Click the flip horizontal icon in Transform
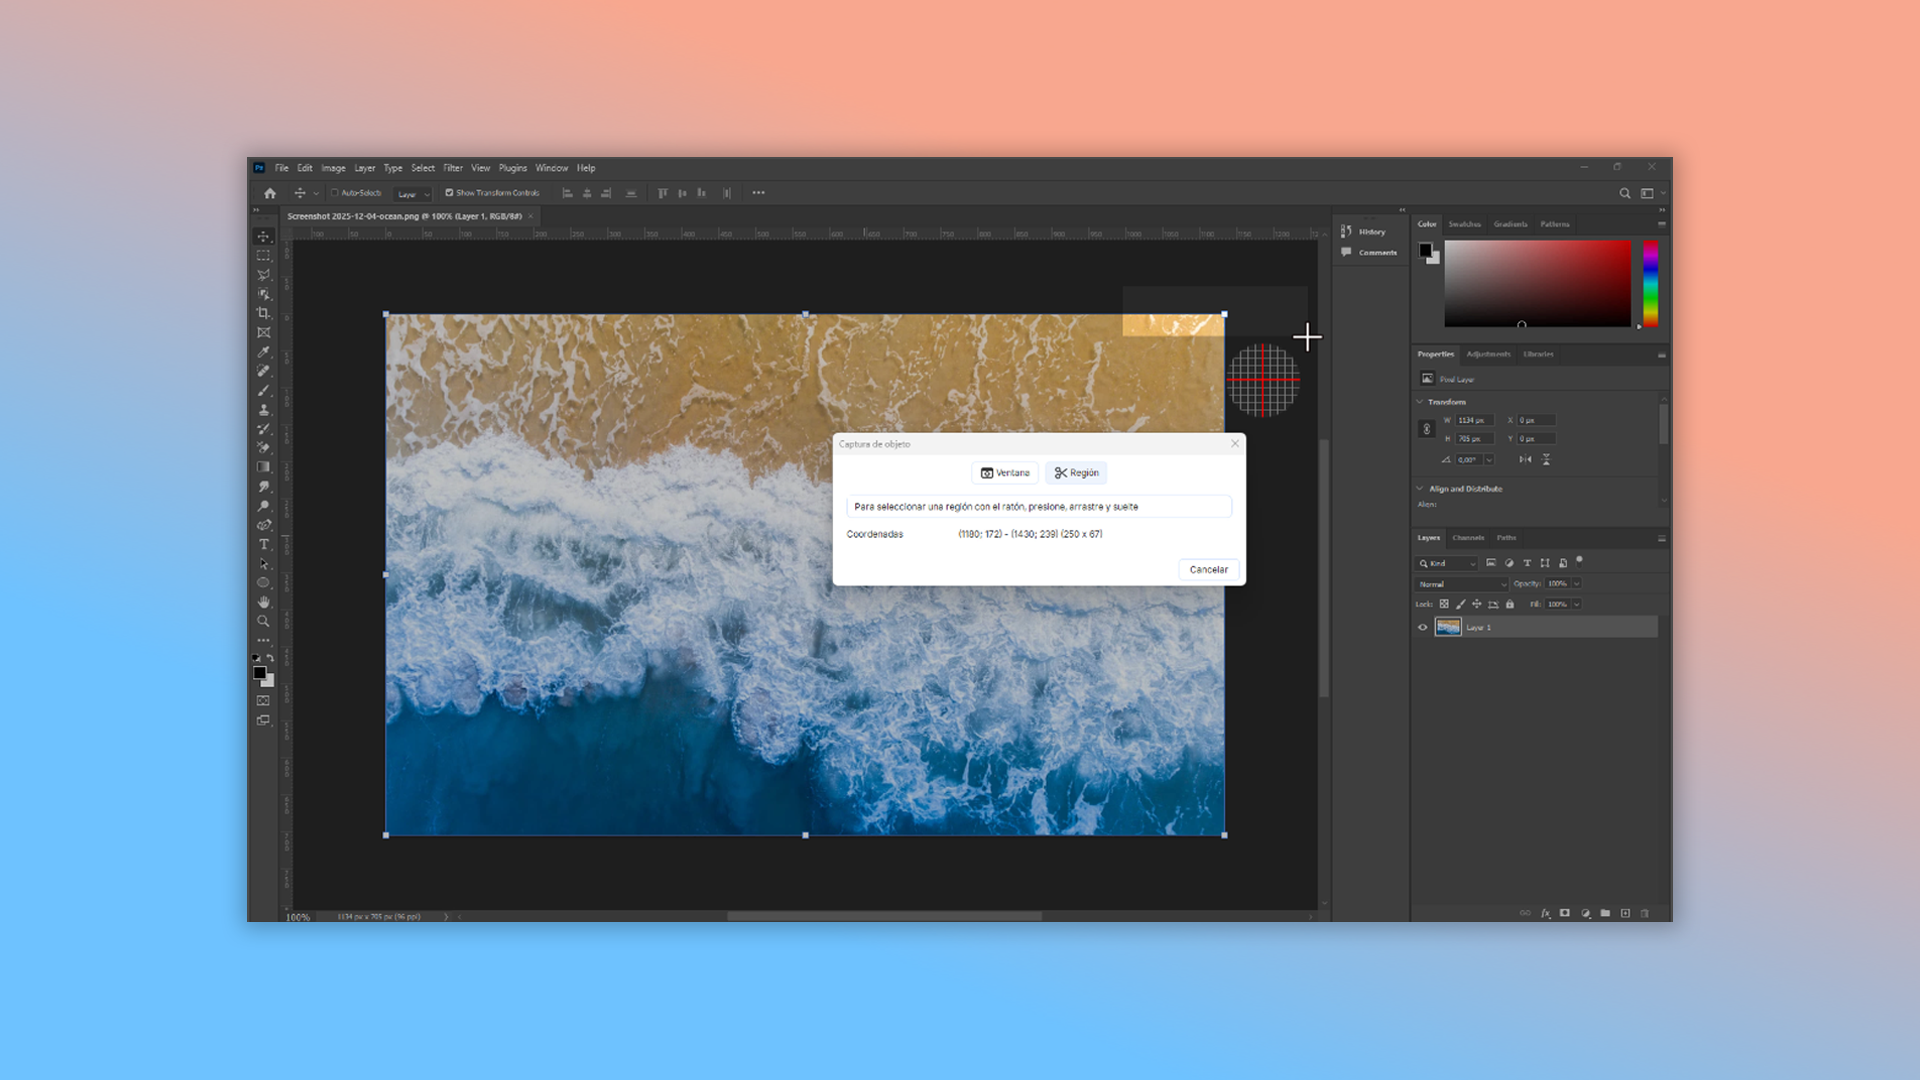The width and height of the screenshot is (1920, 1080). coord(1525,459)
